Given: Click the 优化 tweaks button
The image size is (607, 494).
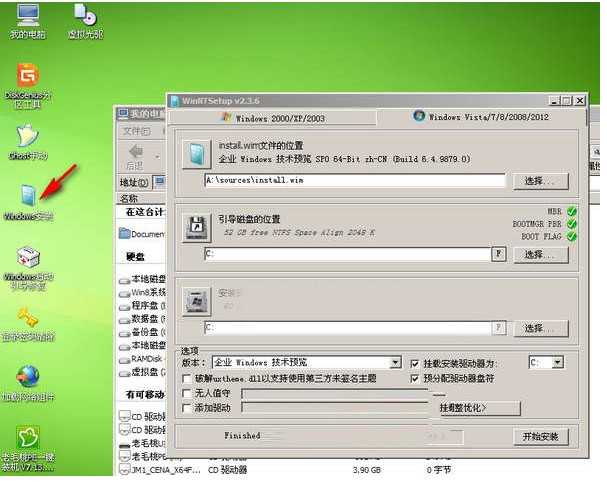Looking at the screenshot, I should (479, 408).
